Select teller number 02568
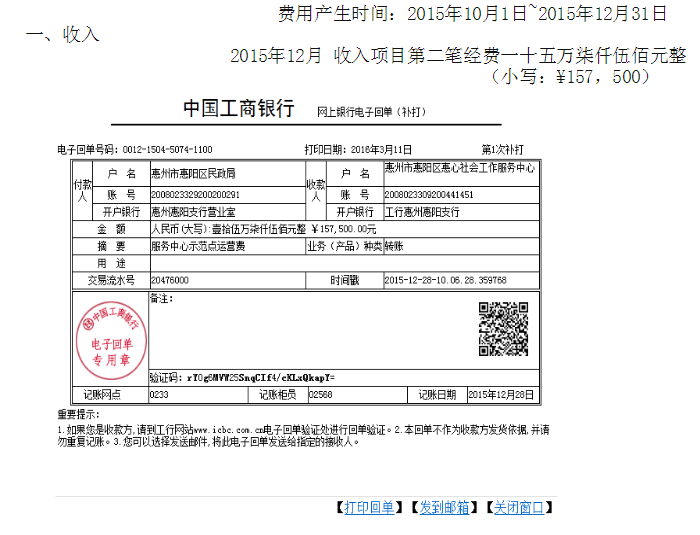The image size is (700, 535). pyautogui.click(x=321, y=395)
